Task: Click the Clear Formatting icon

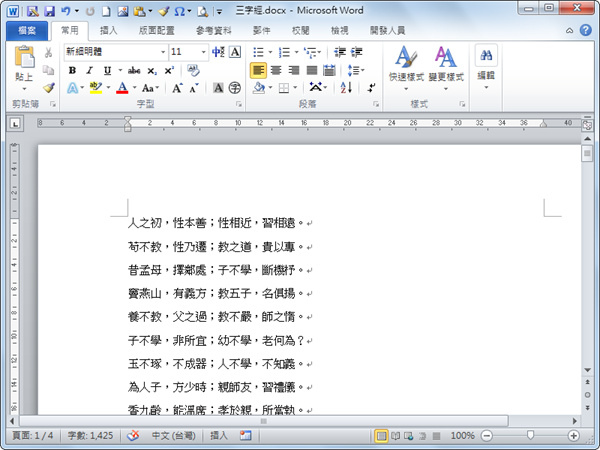Action: [193, 70]
